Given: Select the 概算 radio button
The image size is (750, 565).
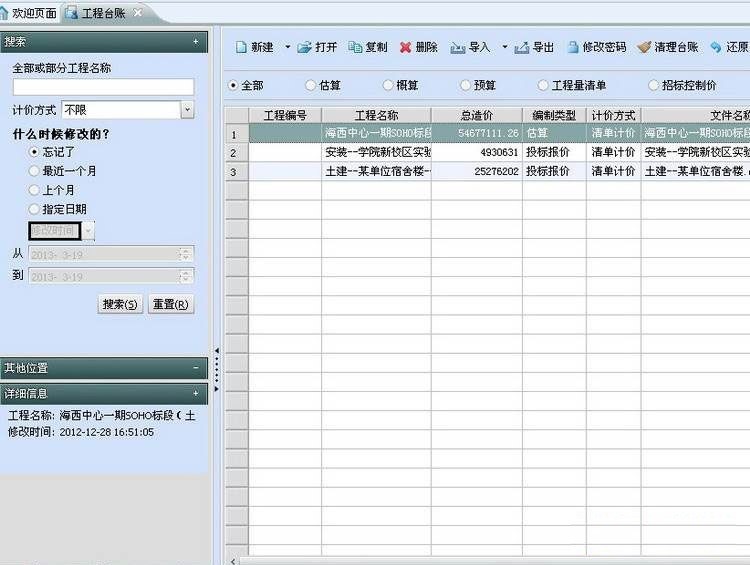Looking at the screenshot, I should (388, 86).
